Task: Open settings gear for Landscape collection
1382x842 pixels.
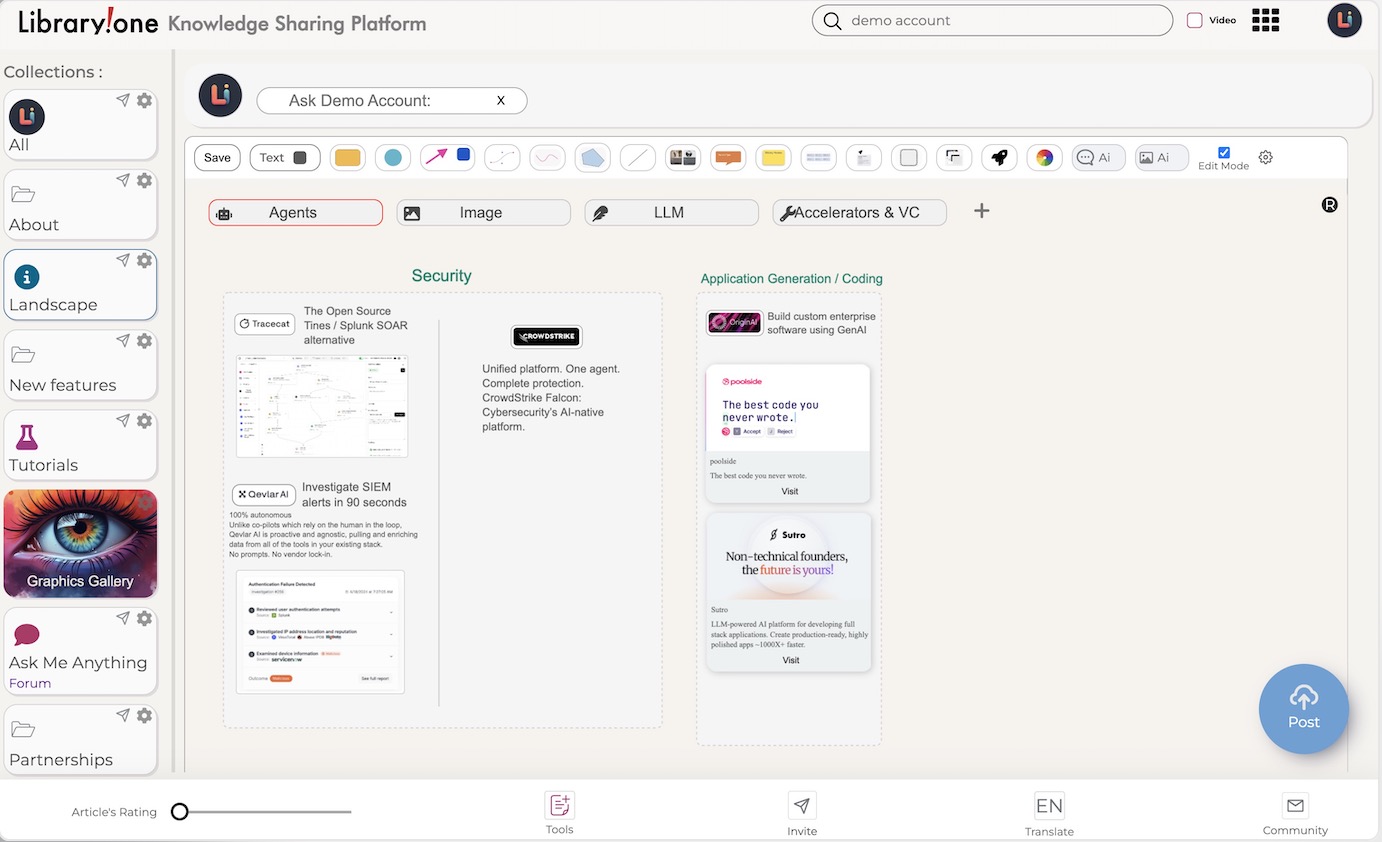Action: 145,260
